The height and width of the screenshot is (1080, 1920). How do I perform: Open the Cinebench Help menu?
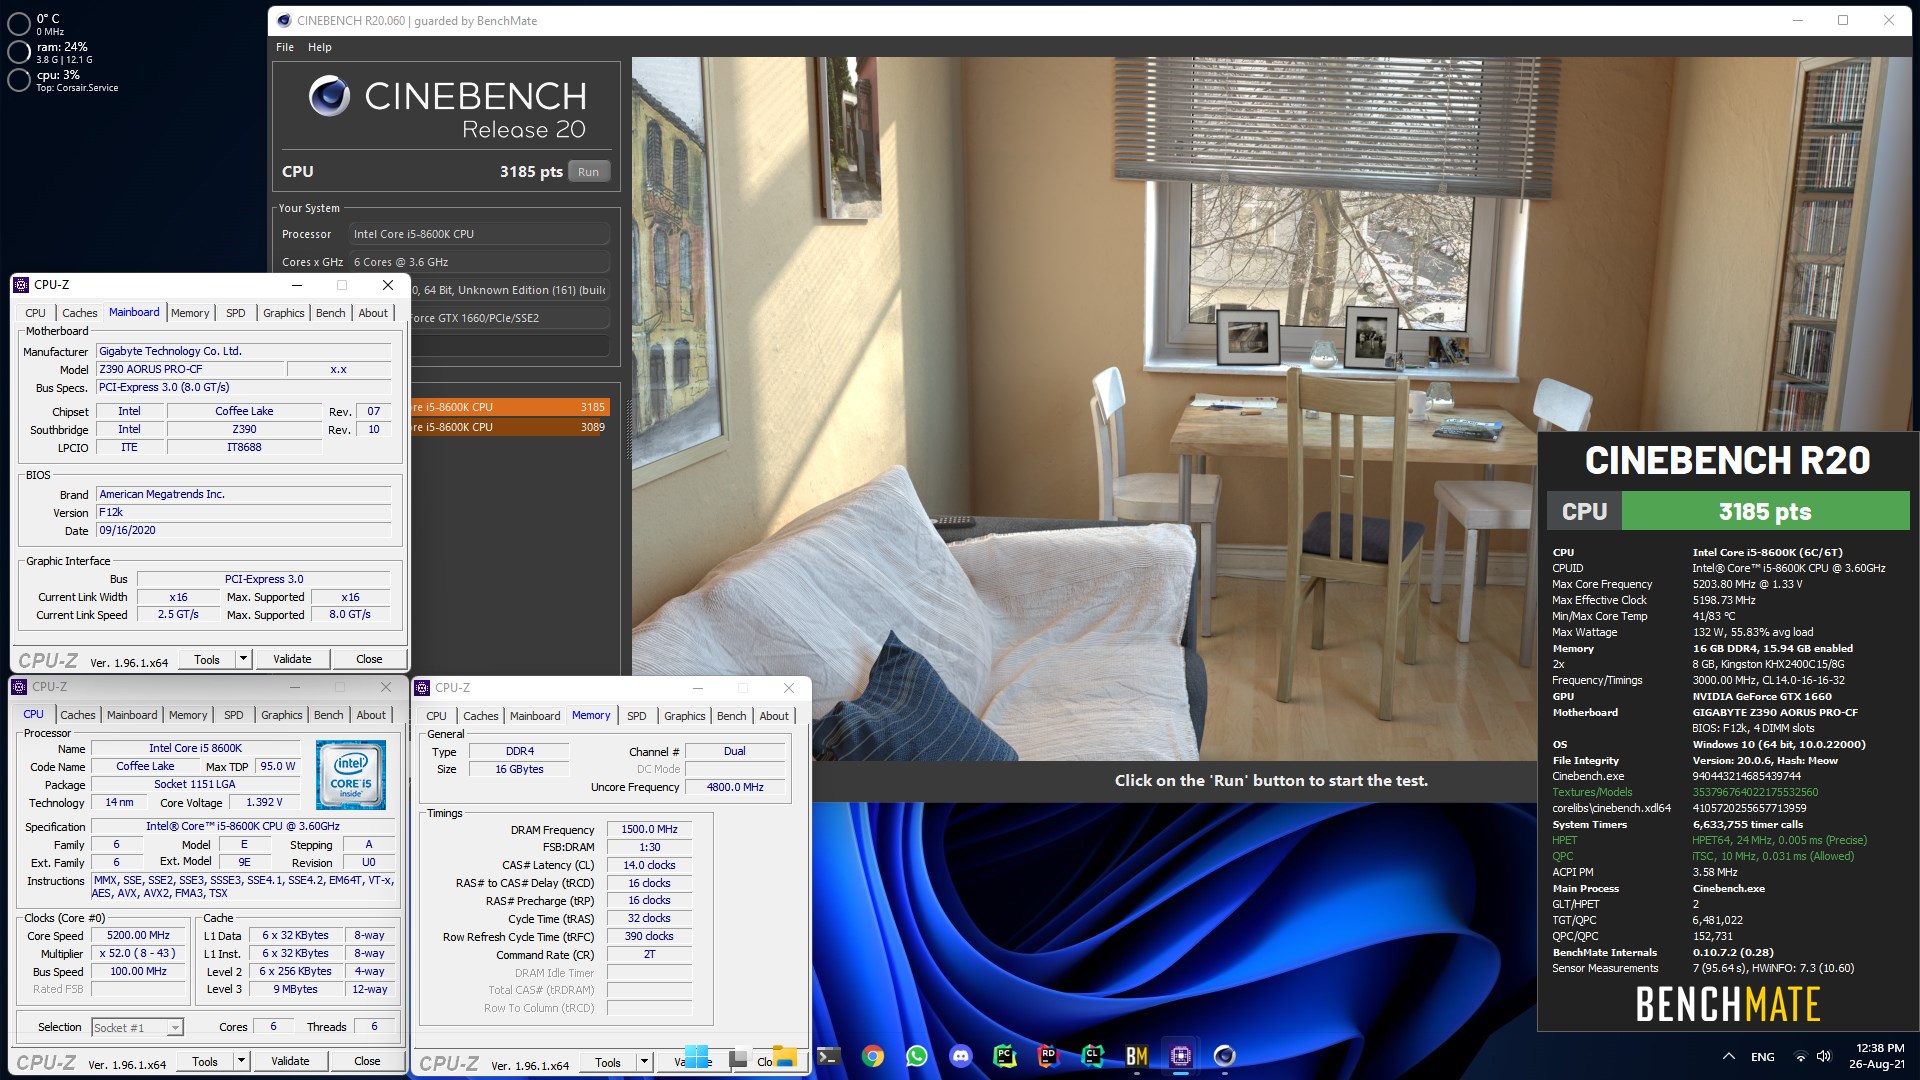(319, 47)
